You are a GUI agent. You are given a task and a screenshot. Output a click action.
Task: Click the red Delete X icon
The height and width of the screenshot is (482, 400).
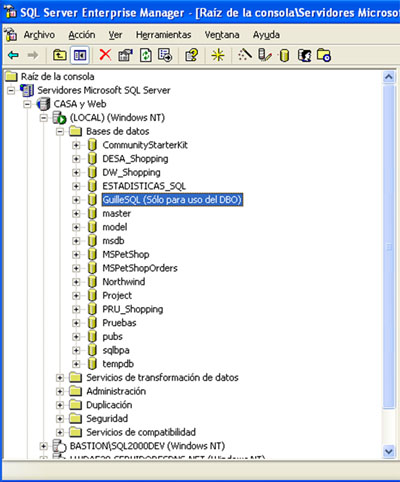[105, 55]
